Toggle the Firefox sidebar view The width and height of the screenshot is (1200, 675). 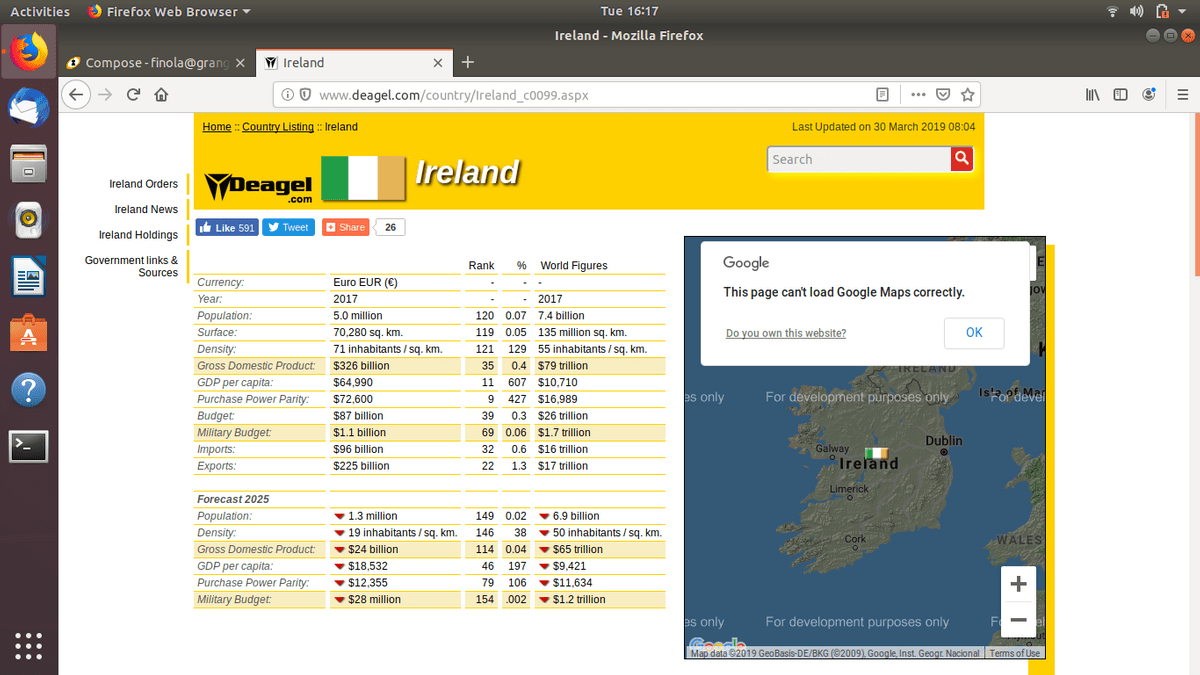1121,95
